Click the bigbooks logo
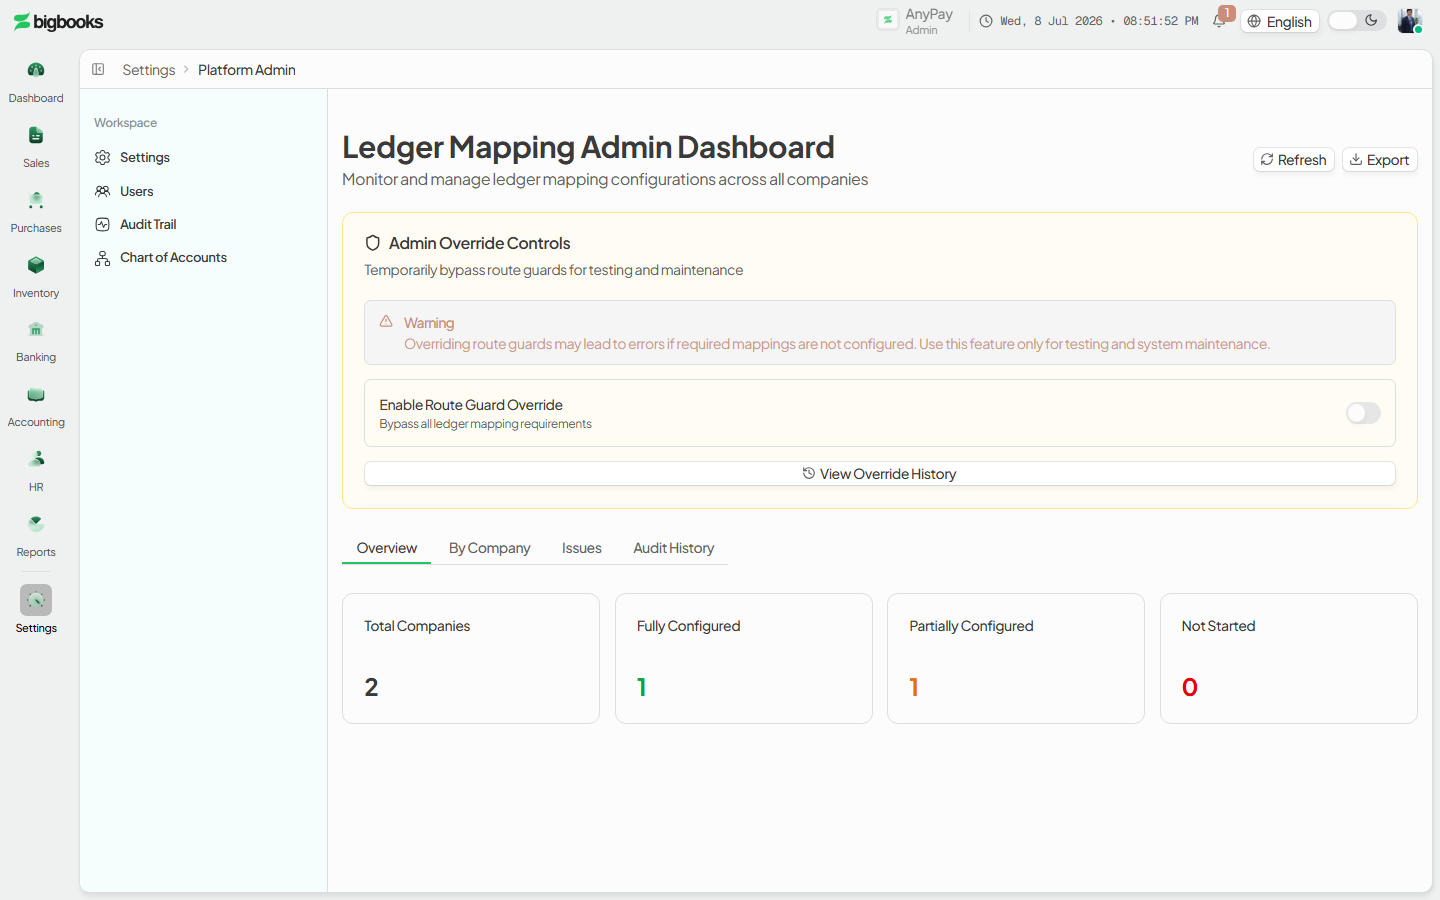The width and height of the screenshot is (1440, 900). point(58,22)
